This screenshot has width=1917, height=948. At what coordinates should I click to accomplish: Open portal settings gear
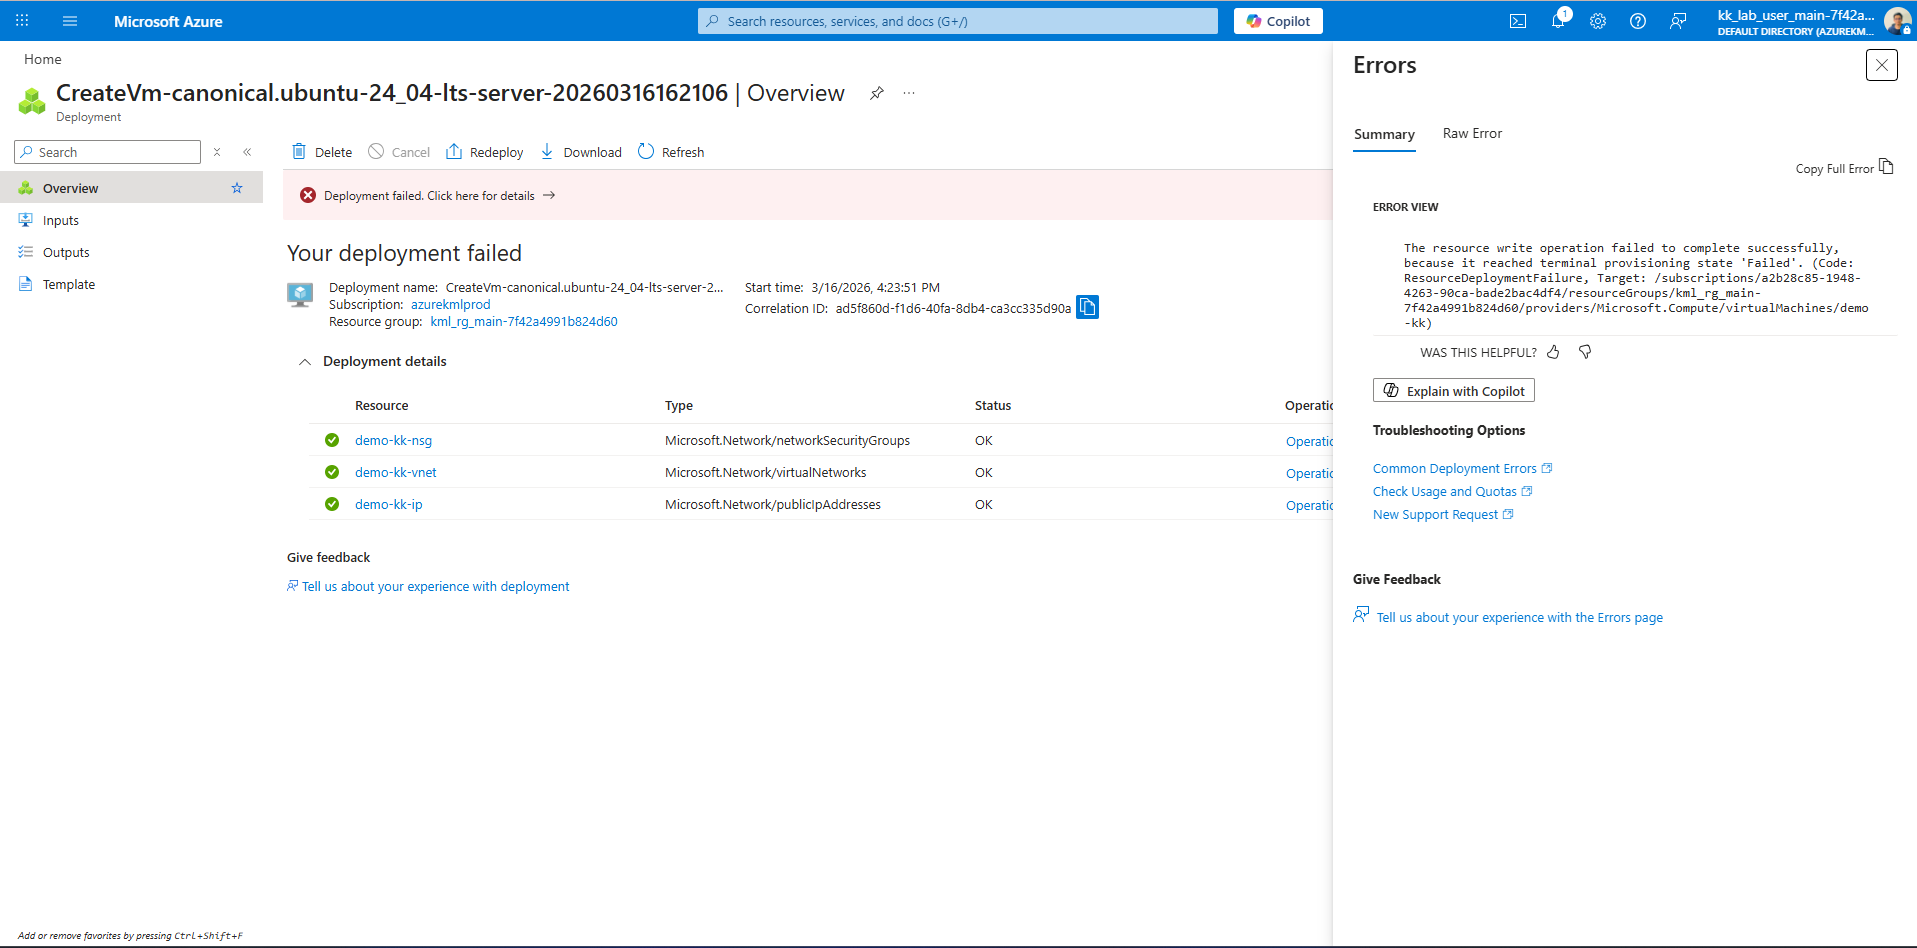pyautogui.click(x=1598, y=21)
